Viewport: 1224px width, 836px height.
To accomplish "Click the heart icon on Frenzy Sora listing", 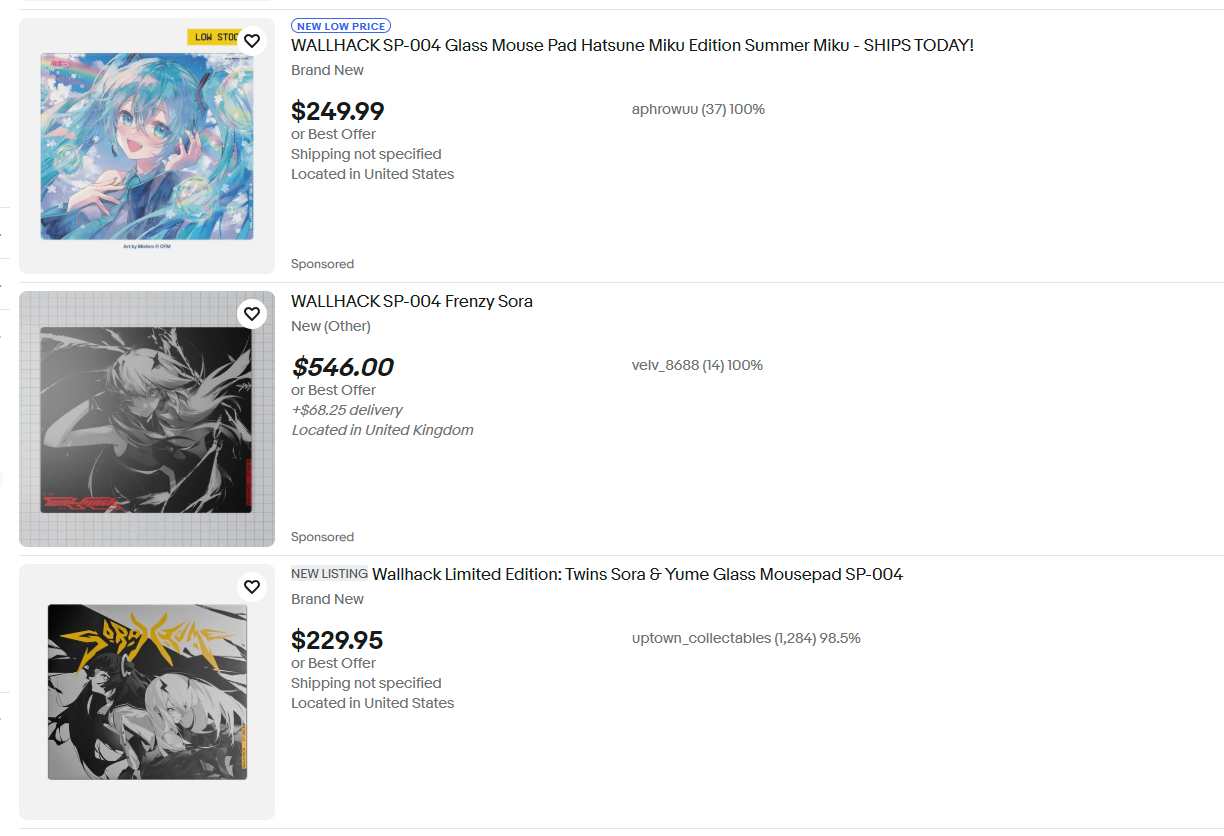I will (x=252, y=314).
